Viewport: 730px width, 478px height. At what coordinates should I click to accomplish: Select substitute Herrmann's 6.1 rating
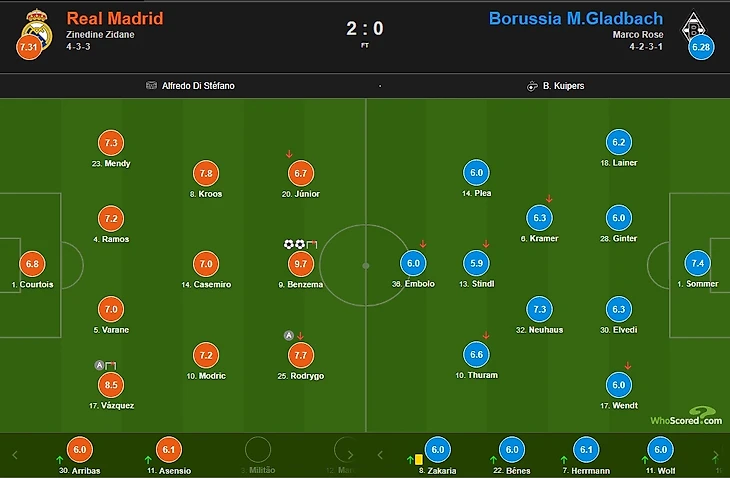click(586, 450)
